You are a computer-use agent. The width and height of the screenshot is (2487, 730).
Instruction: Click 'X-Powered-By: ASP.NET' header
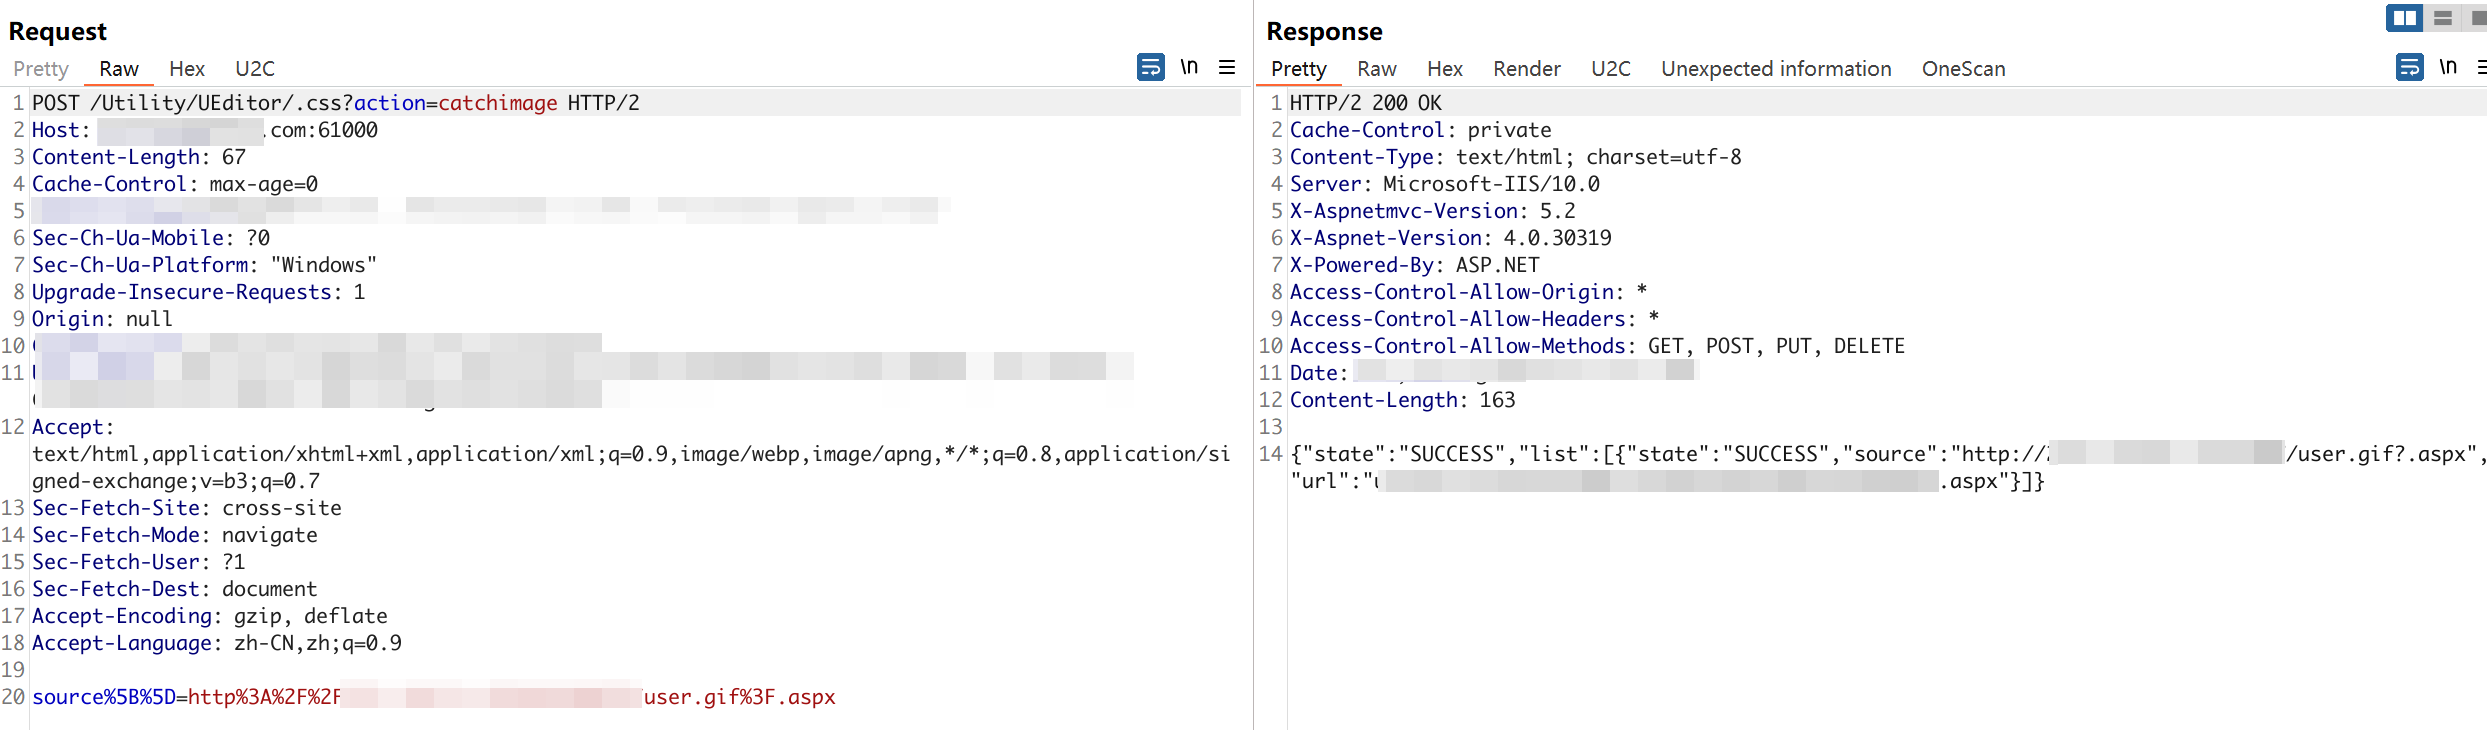[1415, 265]
